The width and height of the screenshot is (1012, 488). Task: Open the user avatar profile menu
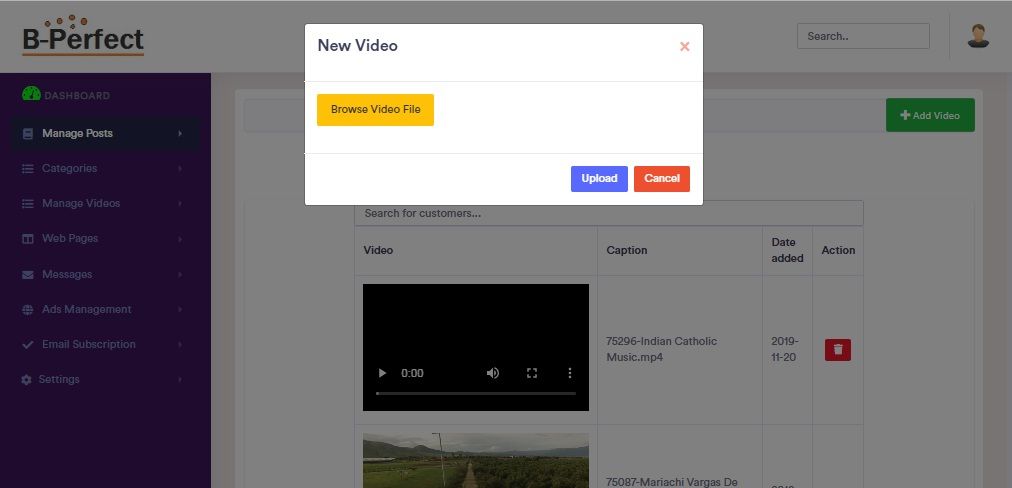click(x=978, y=36)
